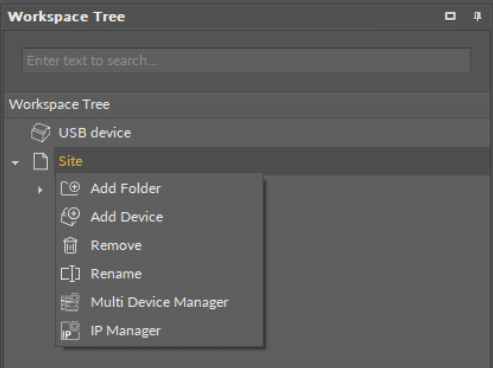
Task: Click the maximize panel icon in header
Action: pos(450,16)
